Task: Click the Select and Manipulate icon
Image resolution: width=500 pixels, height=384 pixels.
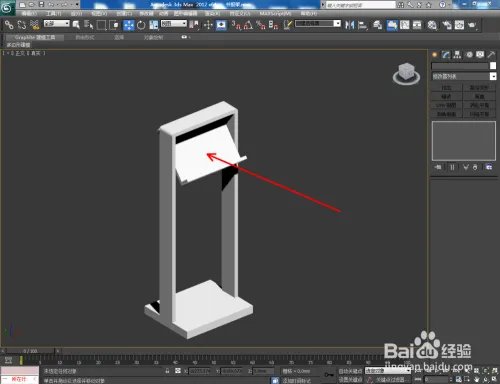Action: pyautogui.click(x=208, y=25)
